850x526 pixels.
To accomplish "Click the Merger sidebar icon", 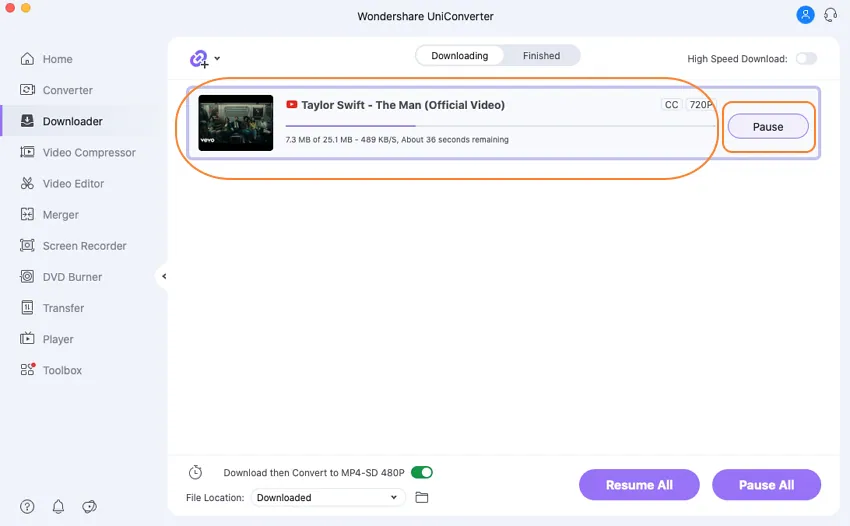I will [x=27, y=215].
